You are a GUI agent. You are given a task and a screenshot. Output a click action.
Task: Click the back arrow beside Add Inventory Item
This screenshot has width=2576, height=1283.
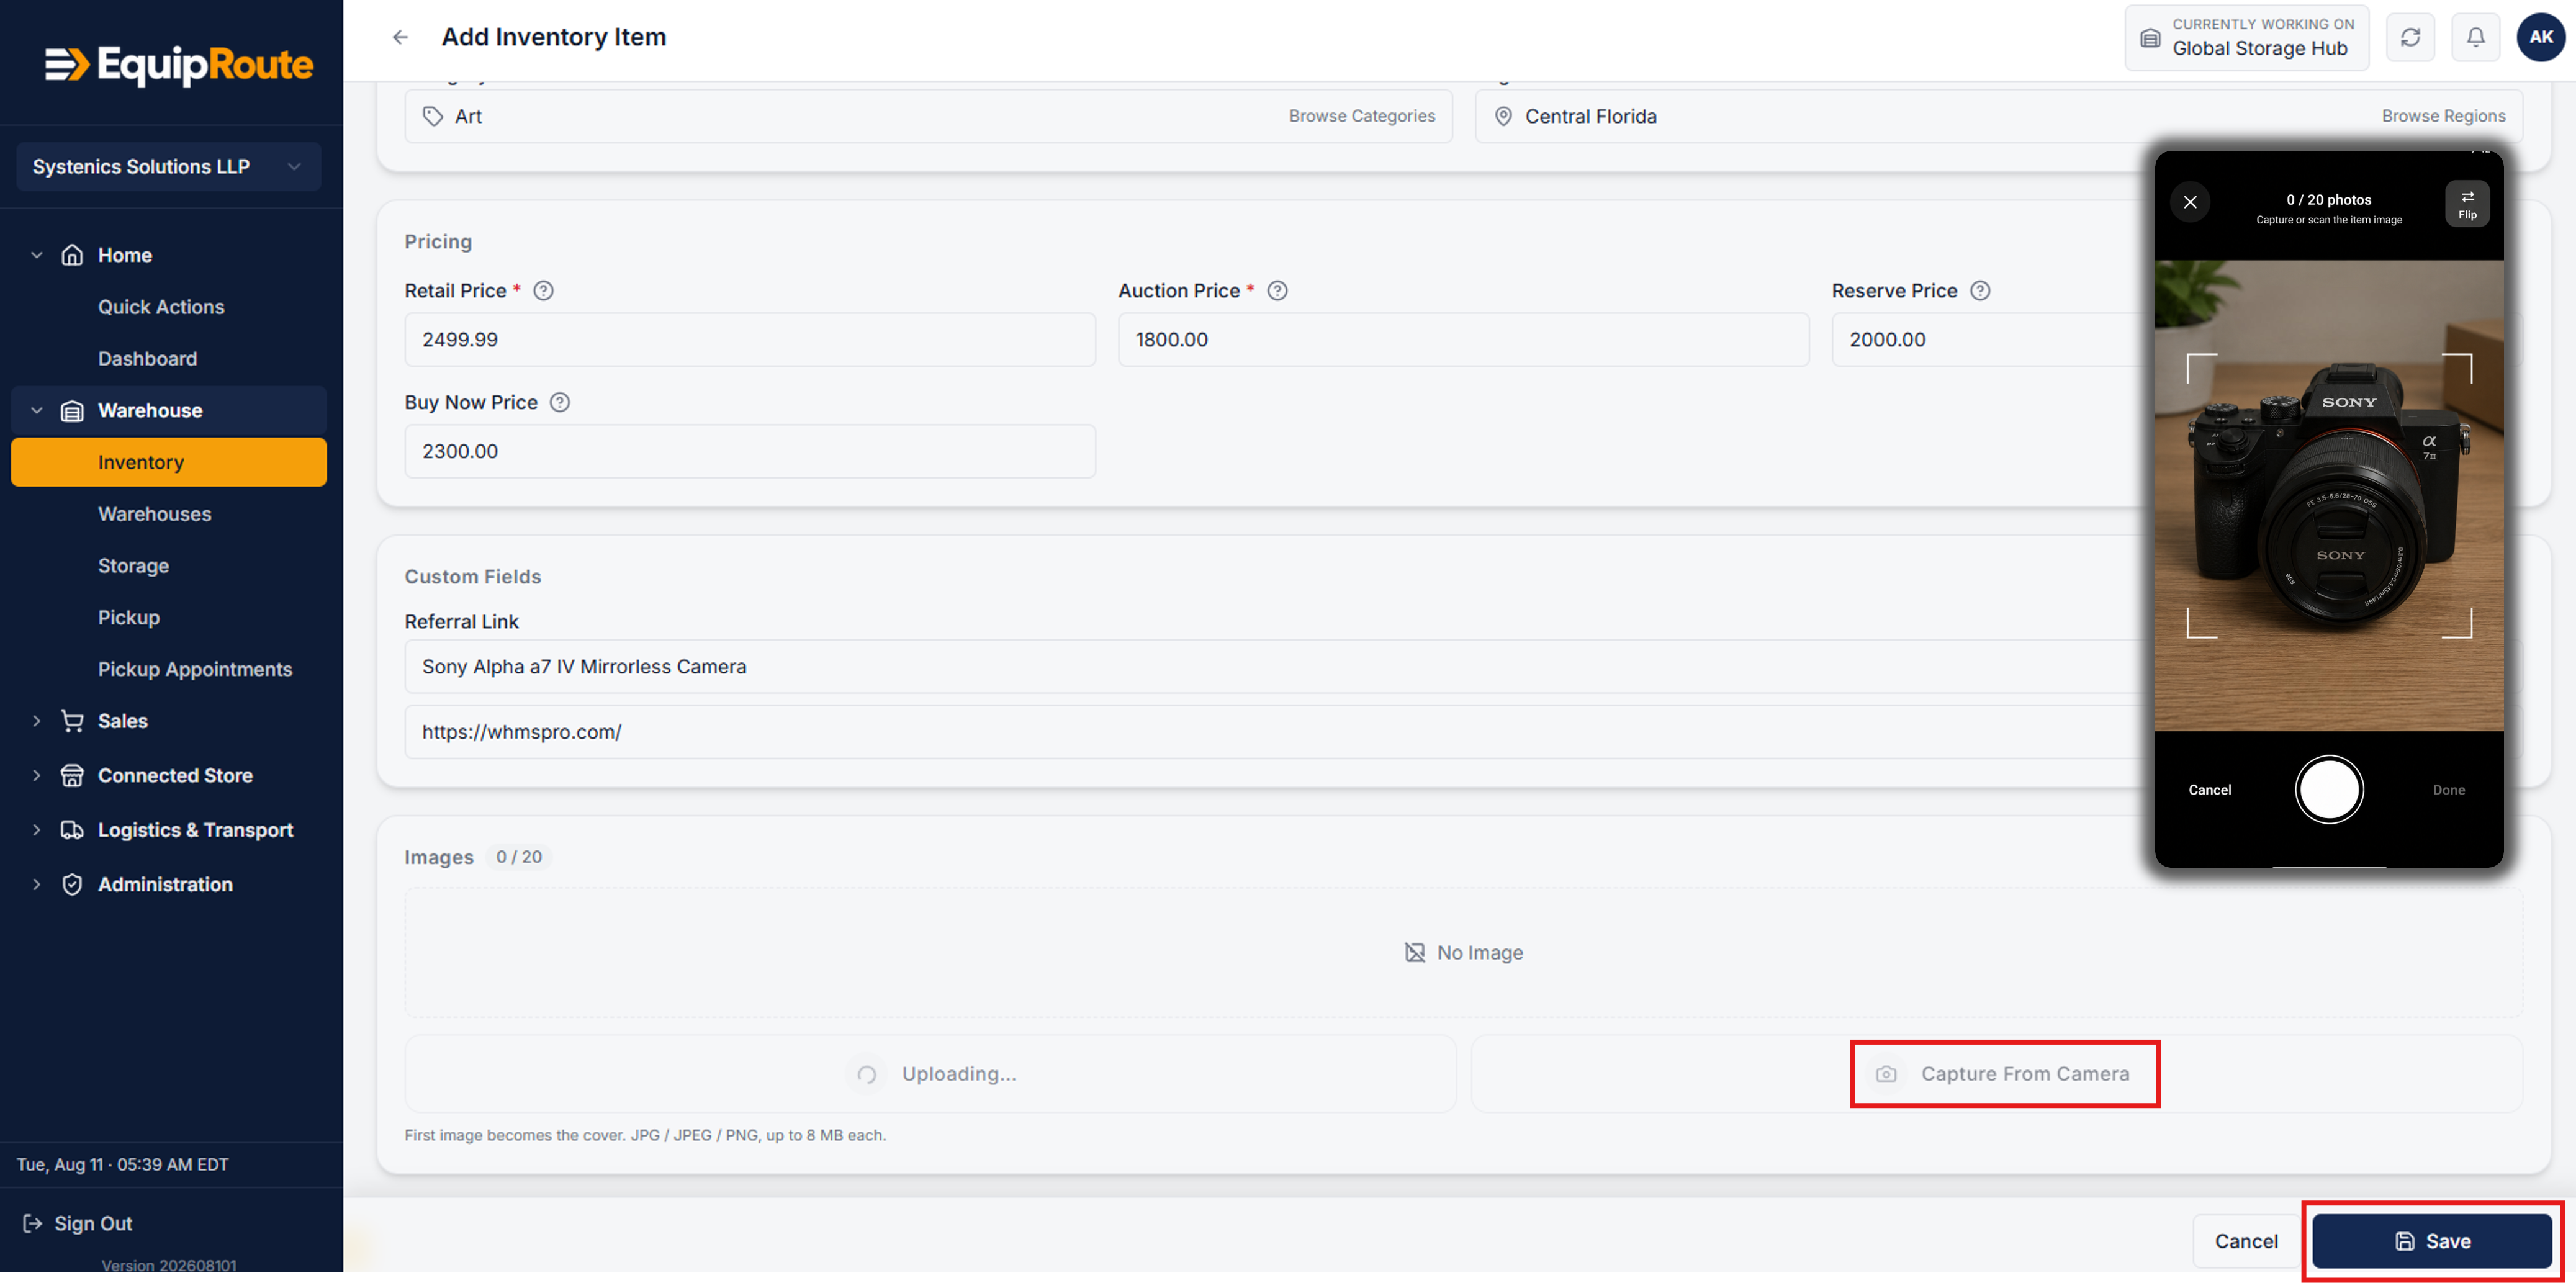pos(400,37)
